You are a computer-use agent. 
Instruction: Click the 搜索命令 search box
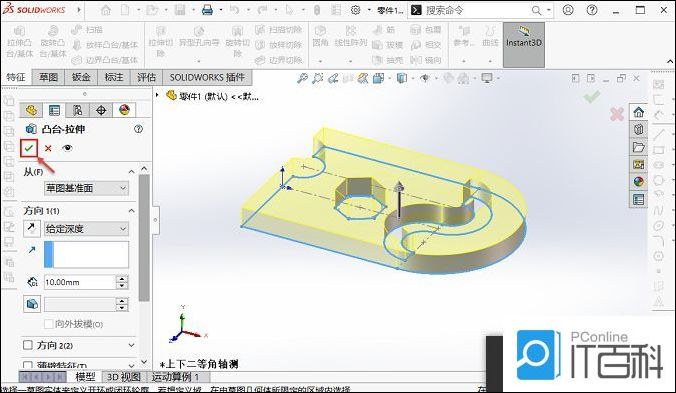[x=476, y=10]
